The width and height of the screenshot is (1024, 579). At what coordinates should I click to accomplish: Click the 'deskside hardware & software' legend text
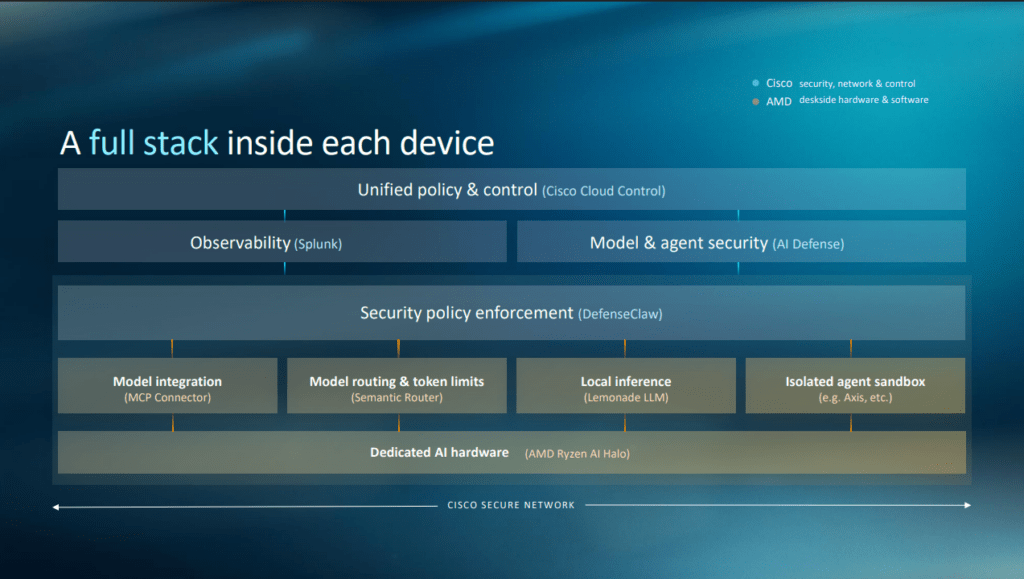(x=863, y=100)
